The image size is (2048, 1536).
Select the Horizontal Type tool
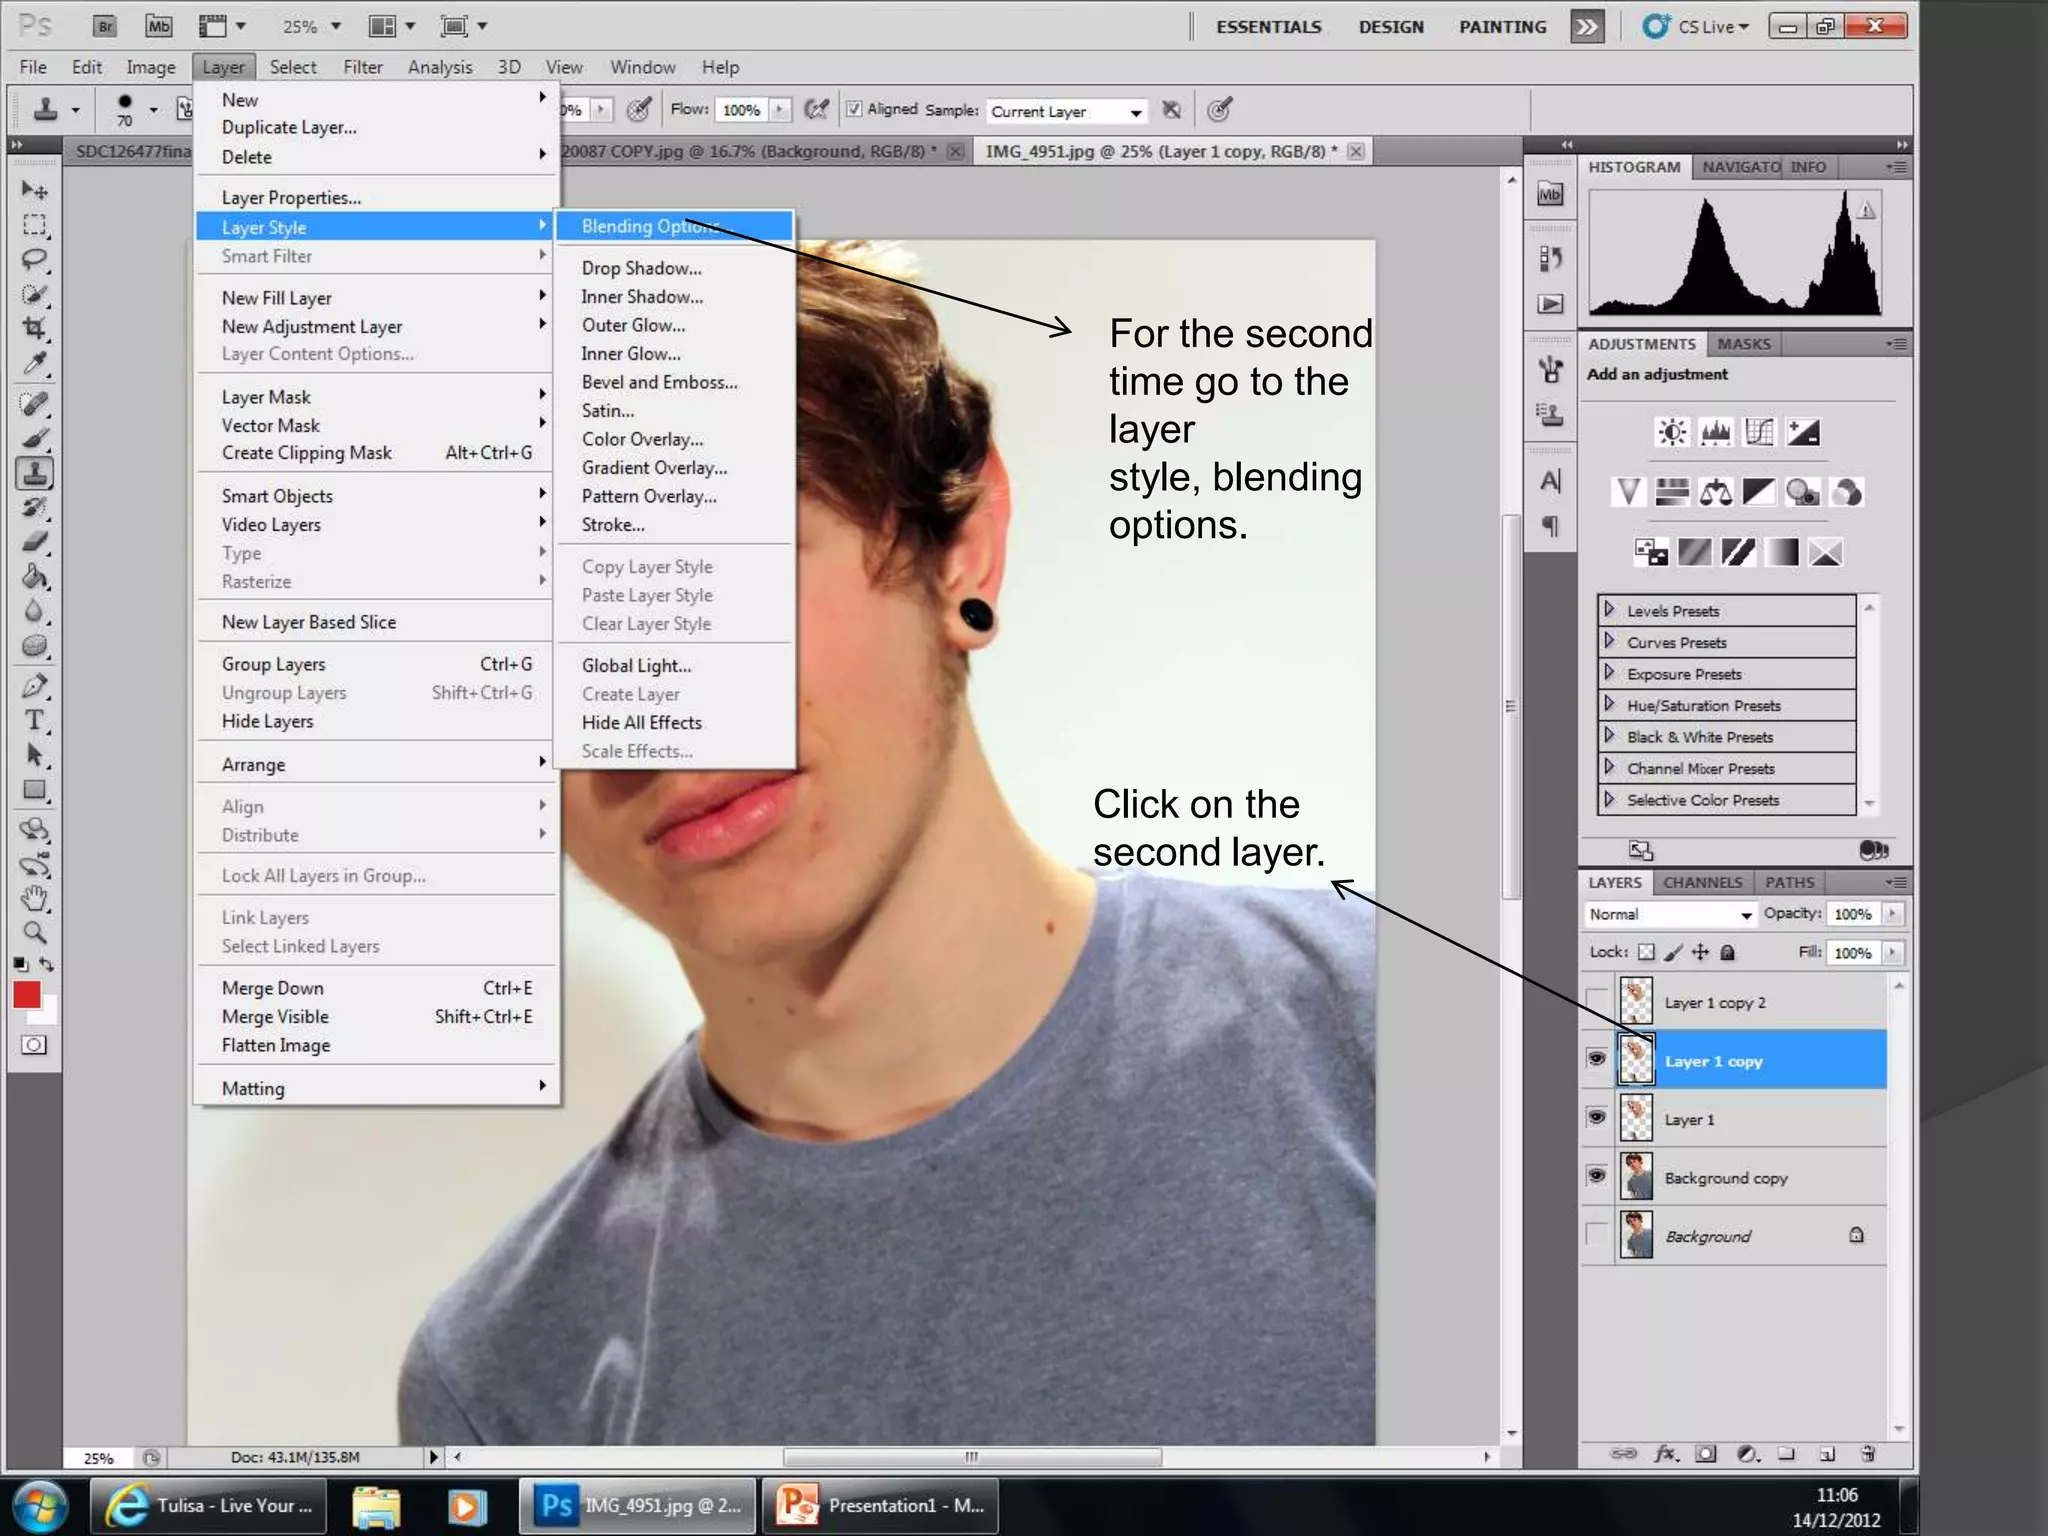tap(34, 720)
